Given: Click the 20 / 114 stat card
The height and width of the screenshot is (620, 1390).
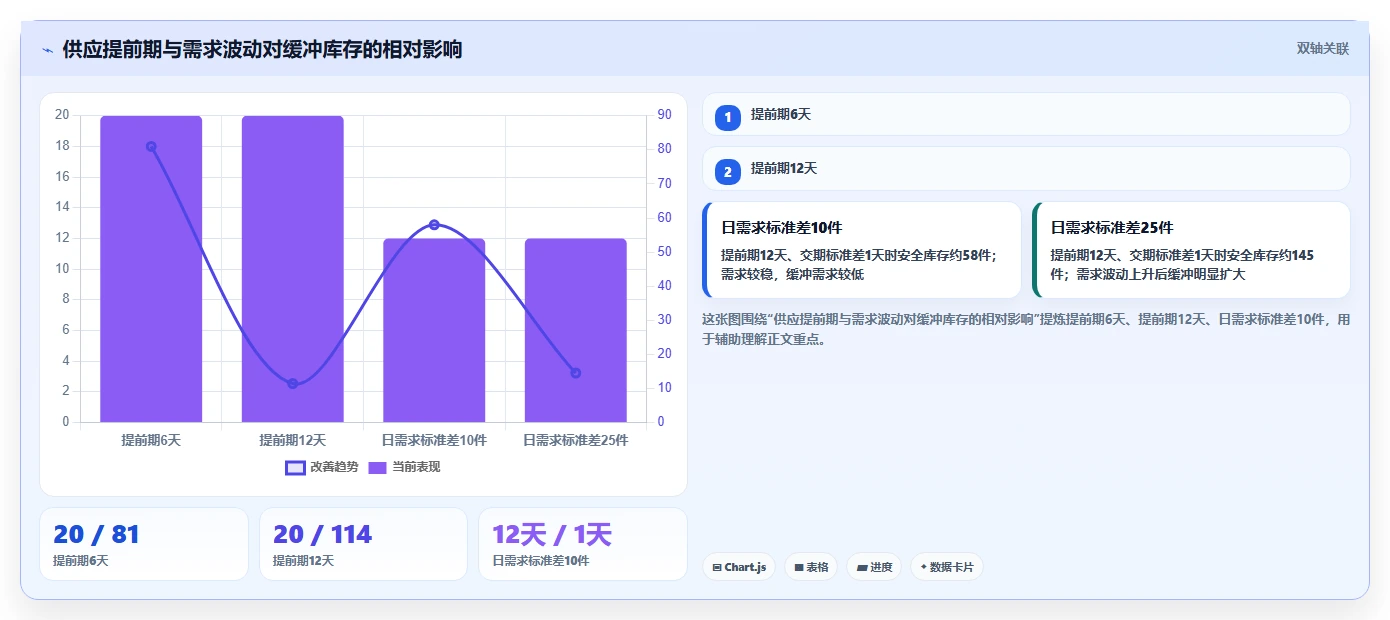Looking at the screenshot, I should point(363,544).
